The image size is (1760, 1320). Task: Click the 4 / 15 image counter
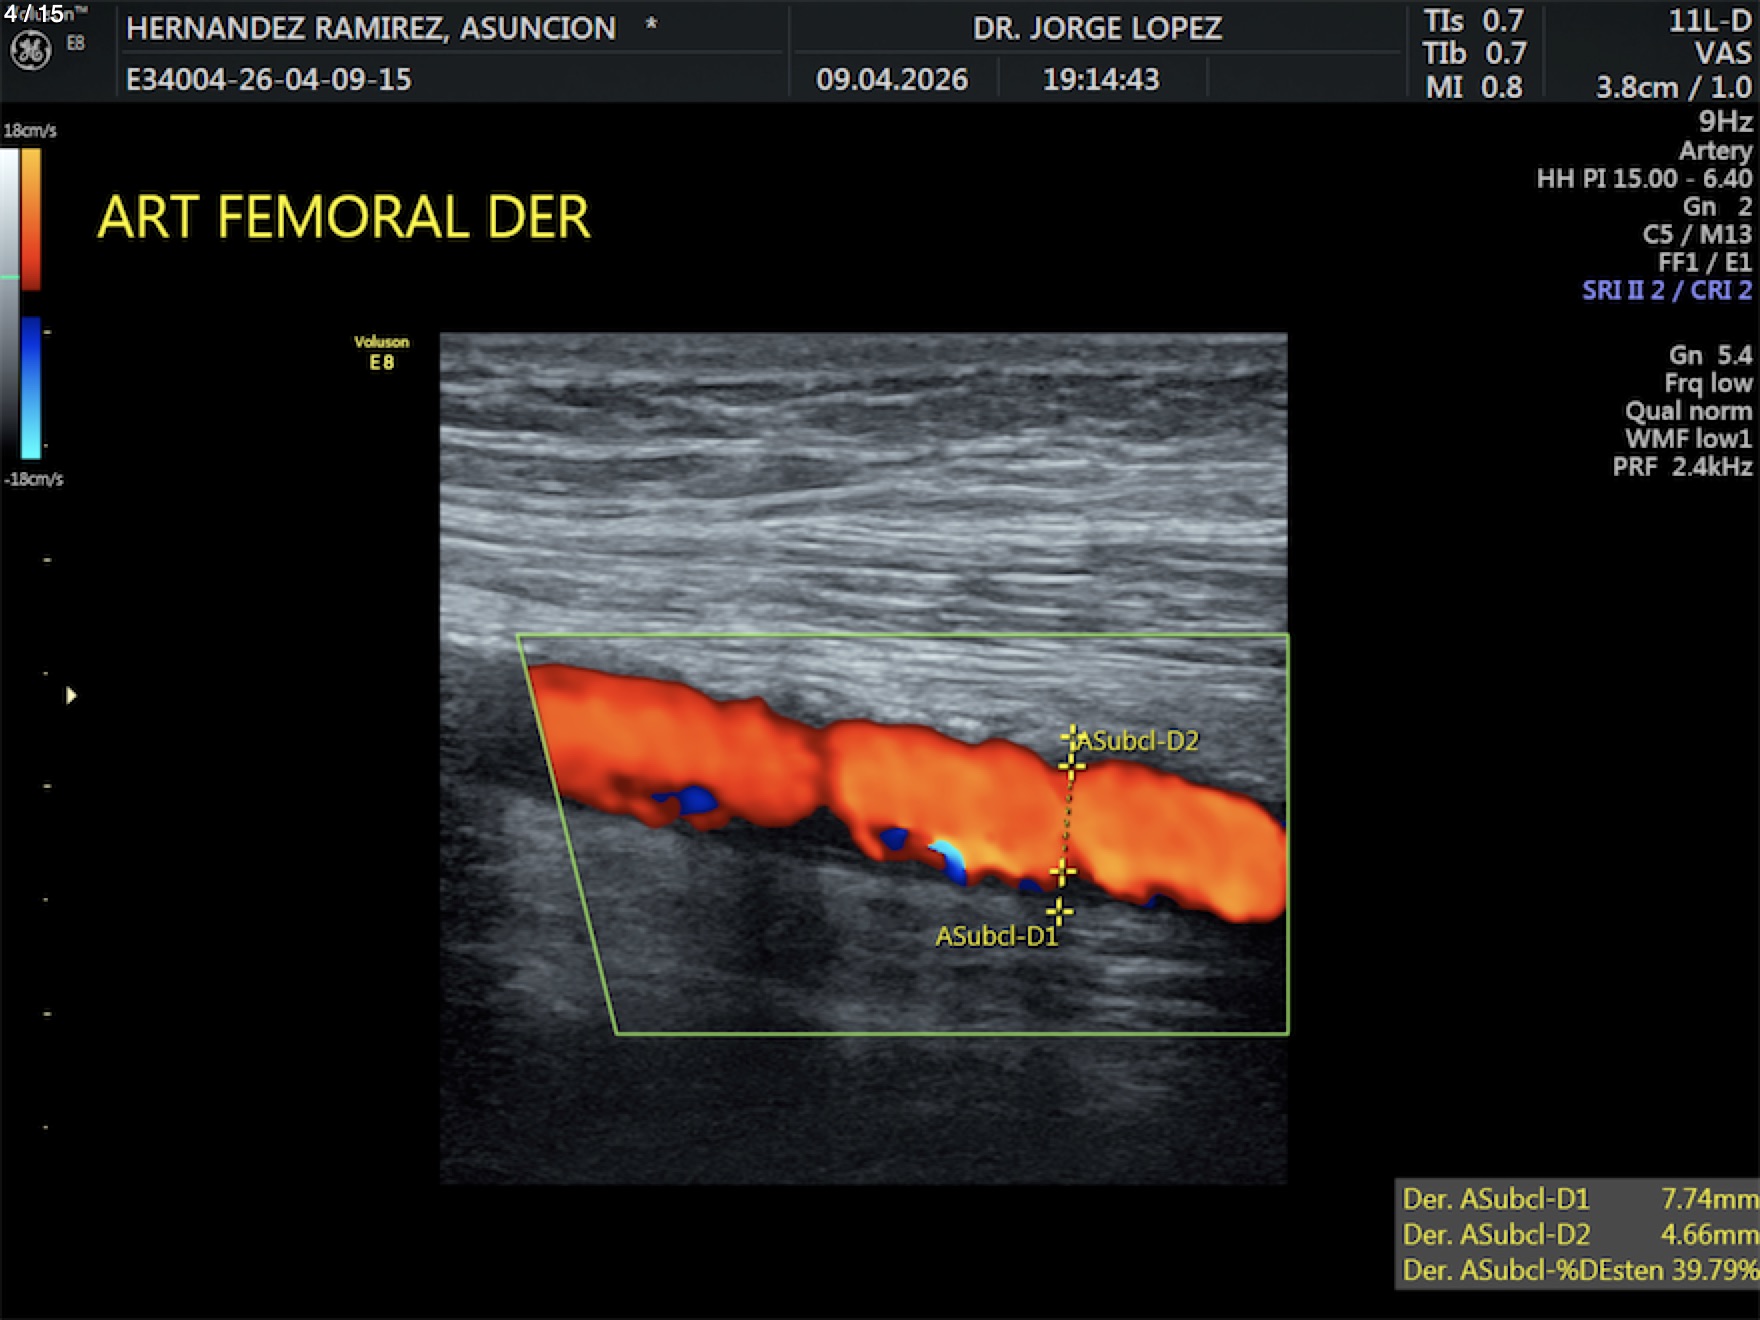[x=34, y=14]
